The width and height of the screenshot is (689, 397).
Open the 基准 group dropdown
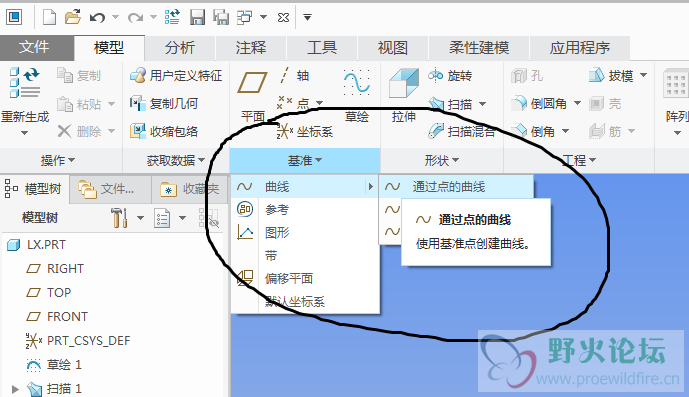305,160
